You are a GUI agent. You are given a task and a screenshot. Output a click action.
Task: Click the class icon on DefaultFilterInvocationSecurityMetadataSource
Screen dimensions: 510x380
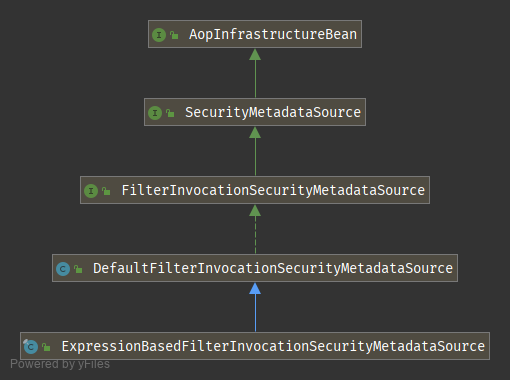63,269
